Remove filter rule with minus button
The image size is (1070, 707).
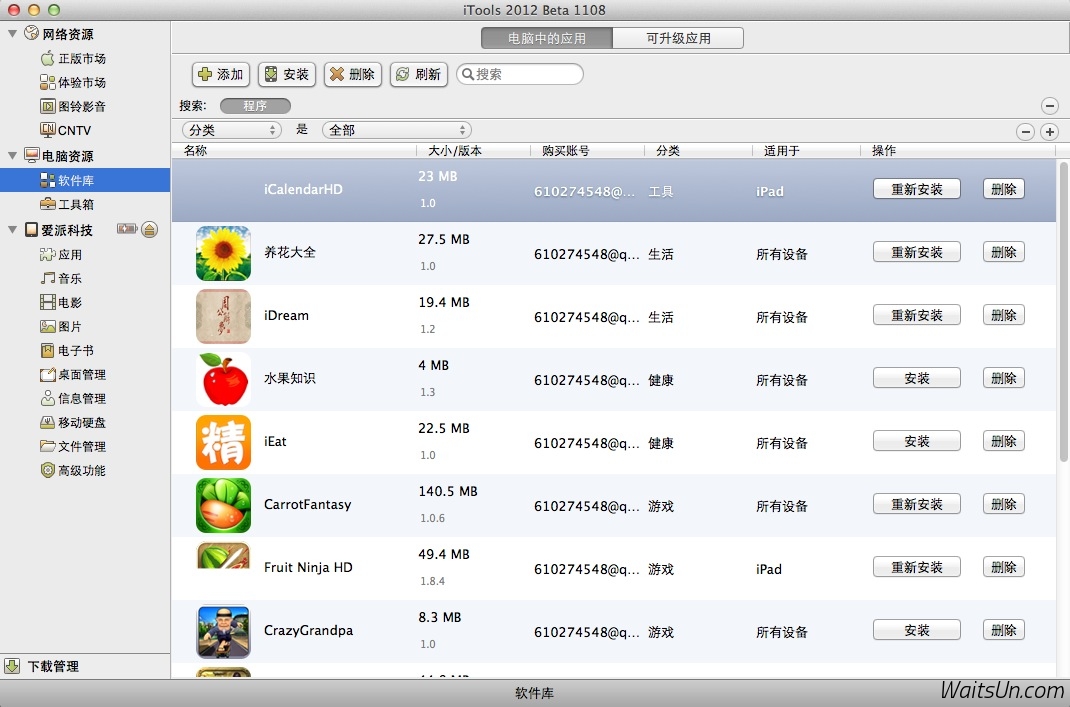pyautogui.click(x=1025, y=131)
